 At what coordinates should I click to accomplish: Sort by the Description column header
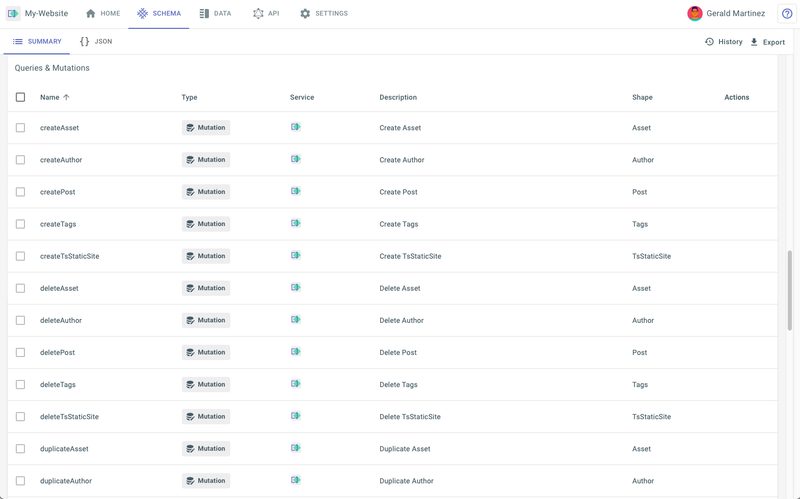398,97
